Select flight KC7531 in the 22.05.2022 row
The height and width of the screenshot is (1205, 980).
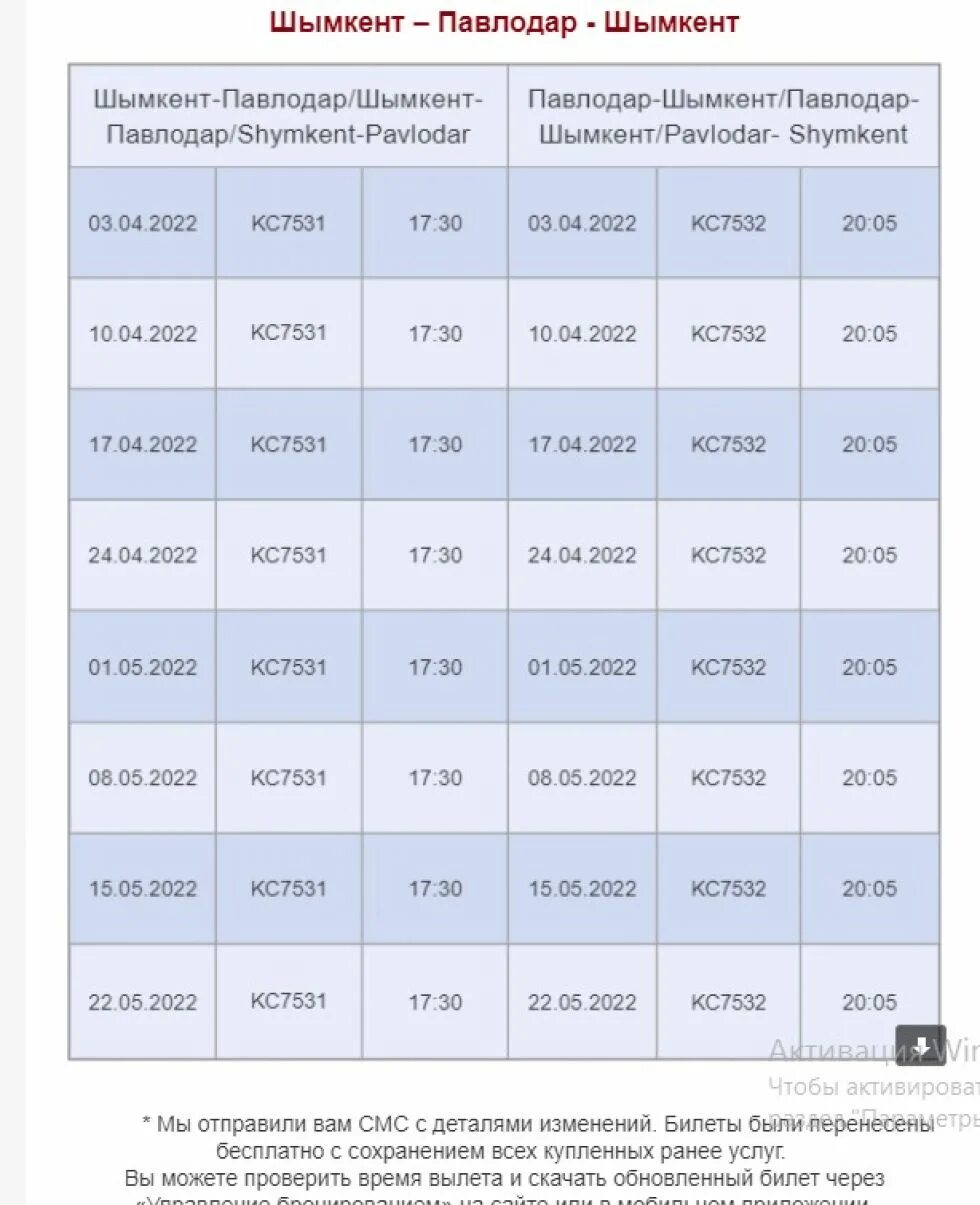click(289, 1001)
